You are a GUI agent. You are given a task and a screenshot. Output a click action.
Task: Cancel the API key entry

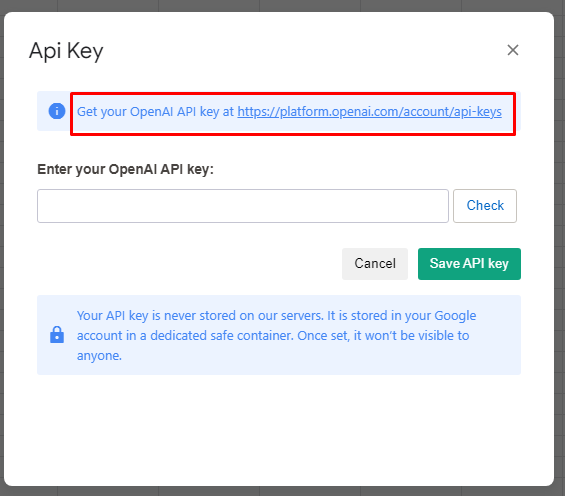pos(375,264)
